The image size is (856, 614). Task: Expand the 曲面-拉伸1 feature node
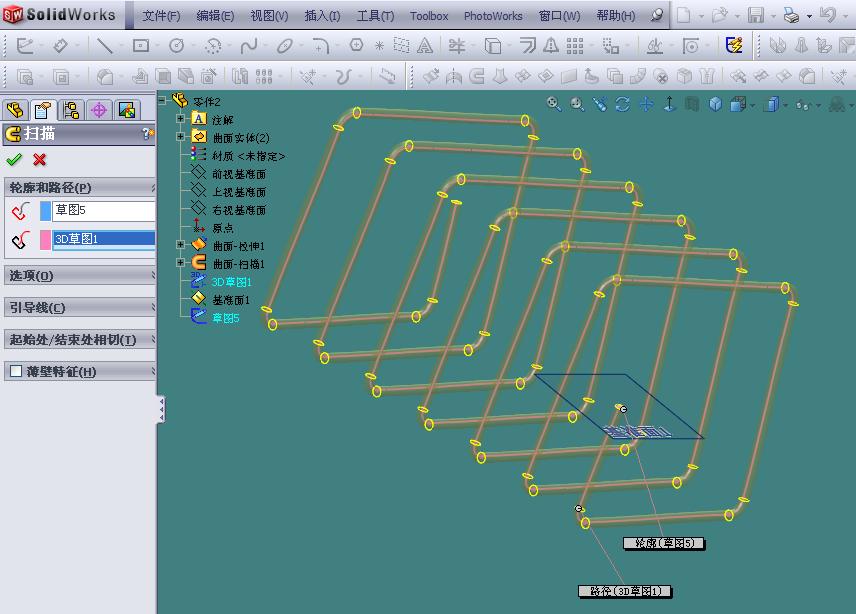coord(181,245)
